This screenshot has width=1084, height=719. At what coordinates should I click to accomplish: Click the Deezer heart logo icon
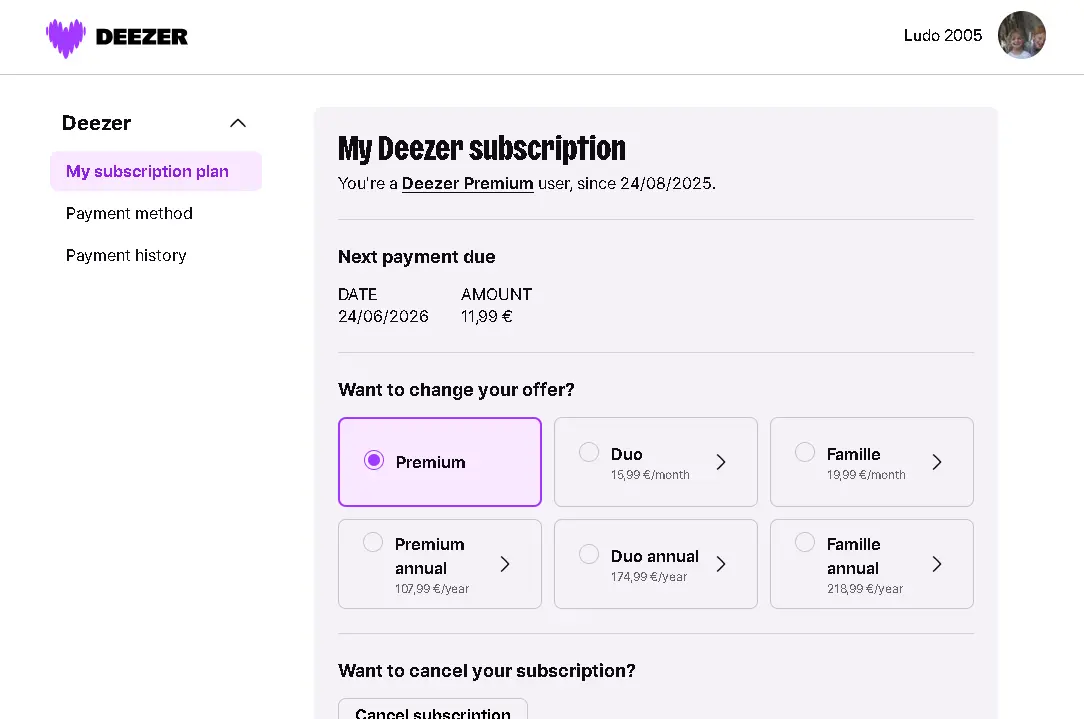[x=66, y=37]
